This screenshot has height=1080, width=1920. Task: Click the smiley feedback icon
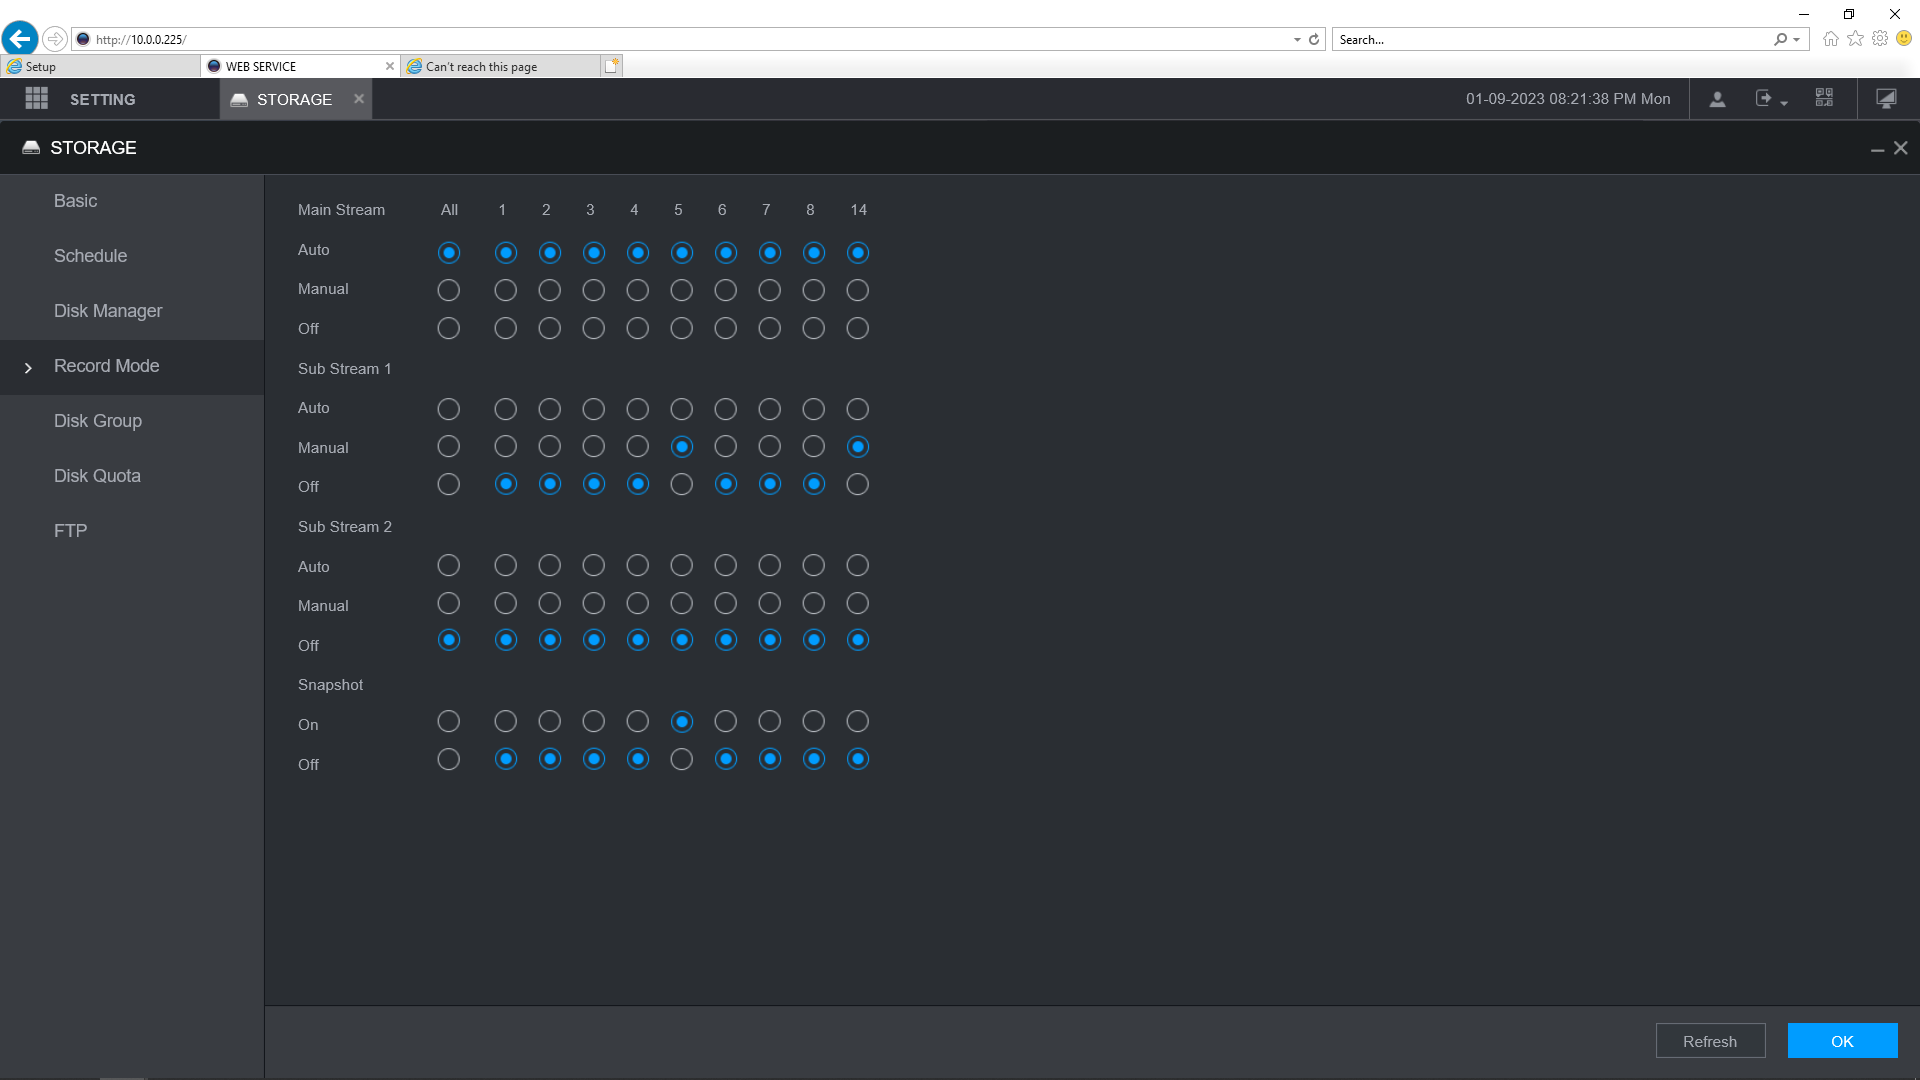(1904, 38)
